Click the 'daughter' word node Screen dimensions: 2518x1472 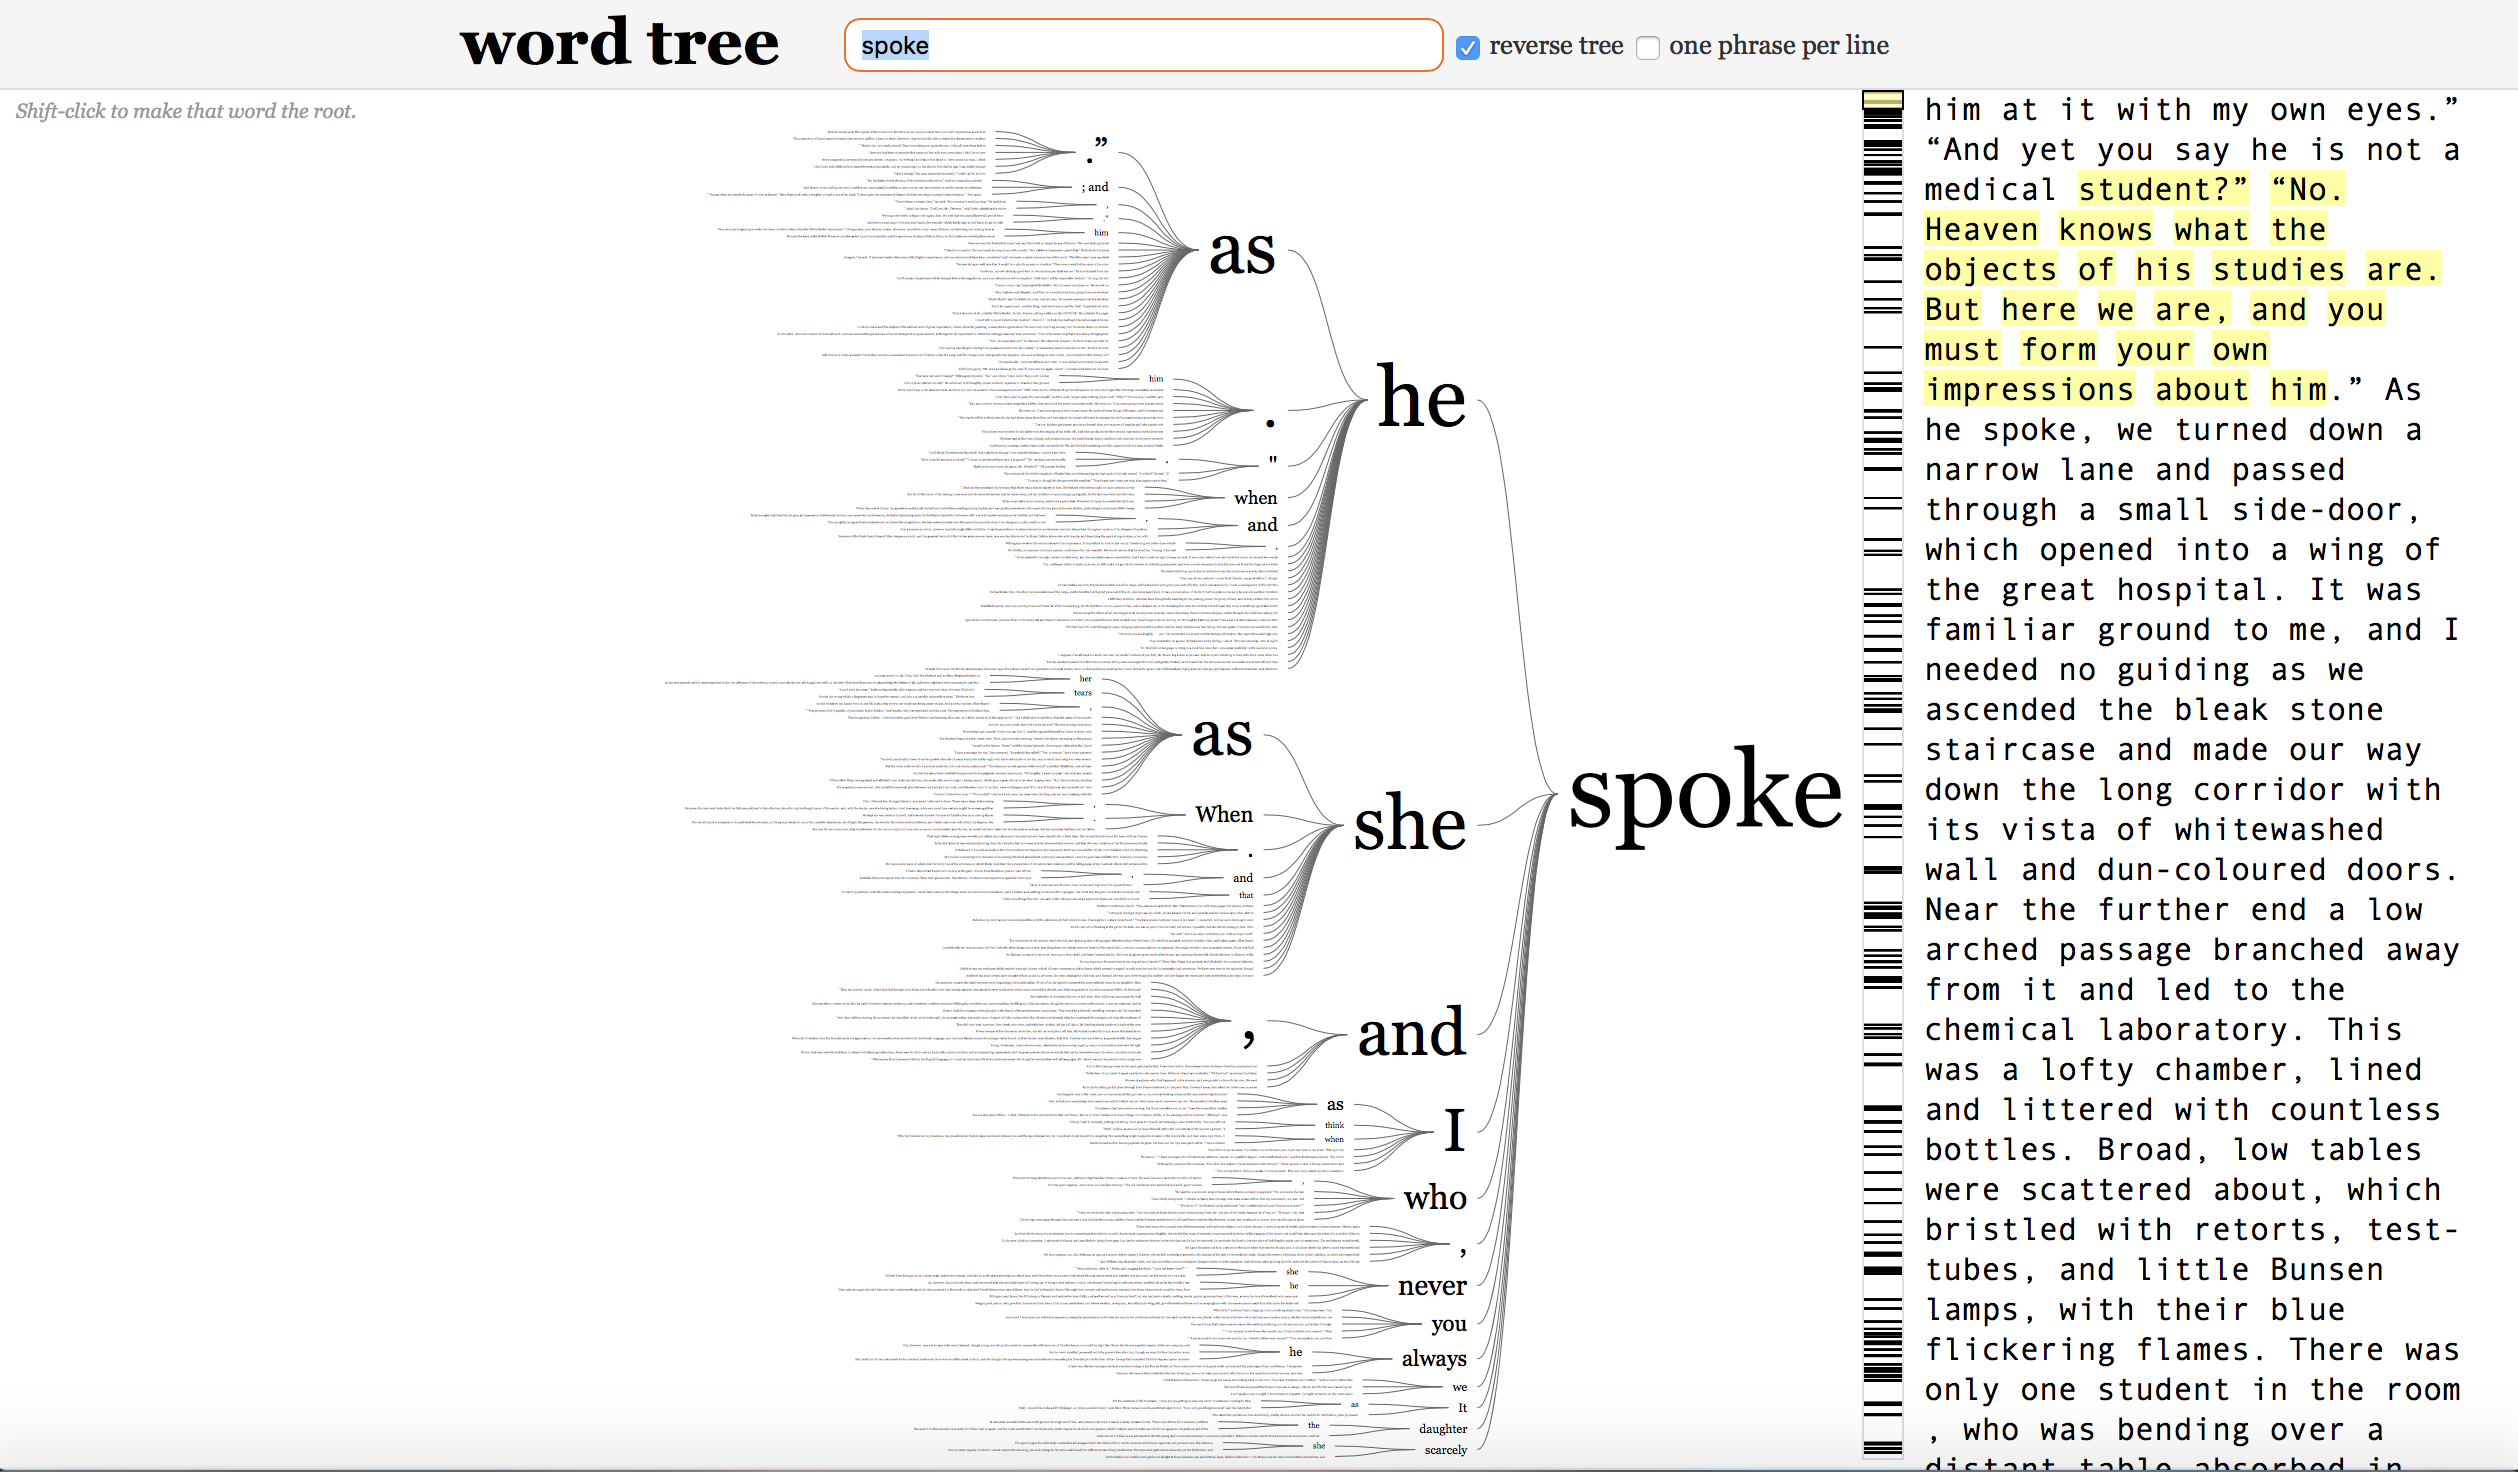click(x=1442, y=1429)
